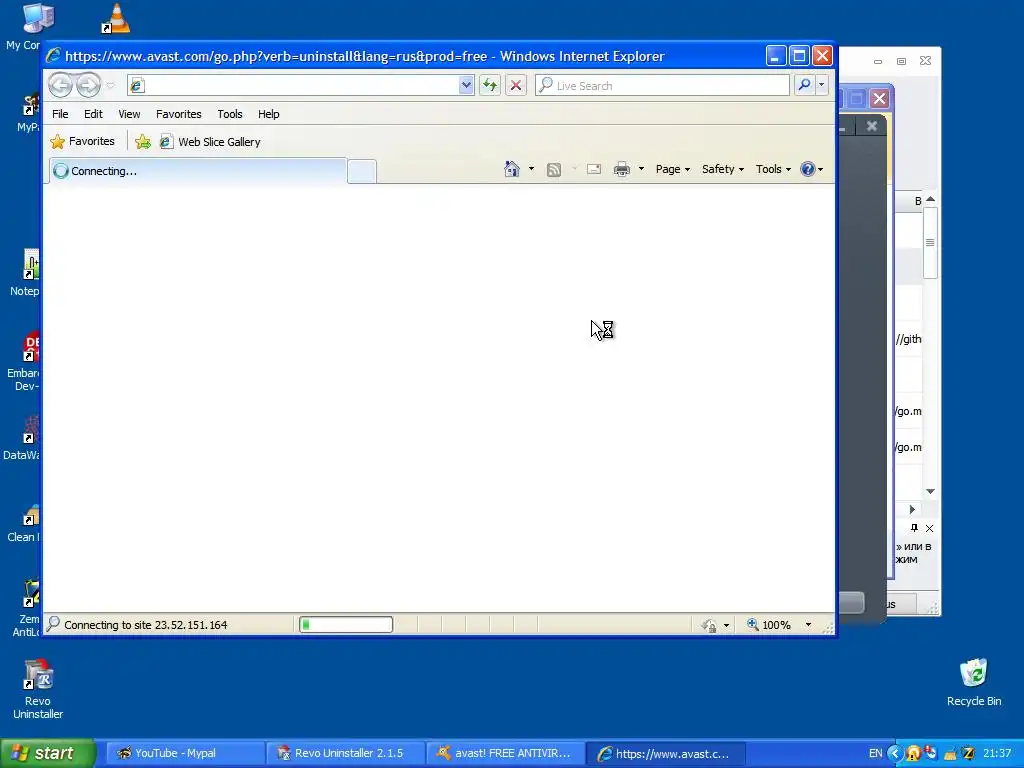Switch to avast! FREE ANTIVIRUS taskbar button
The width and height of the screenshot is (1024, 768).
(505, 753)
